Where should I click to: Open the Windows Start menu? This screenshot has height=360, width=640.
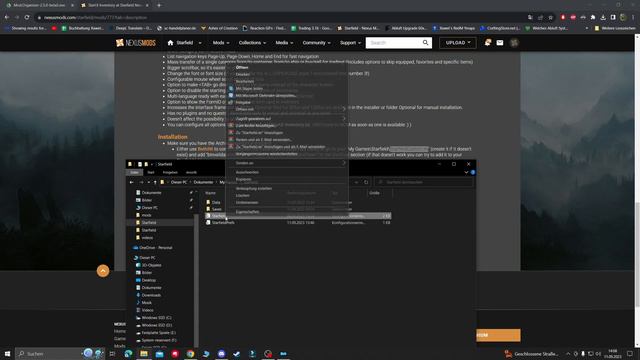tap(7, 353)
